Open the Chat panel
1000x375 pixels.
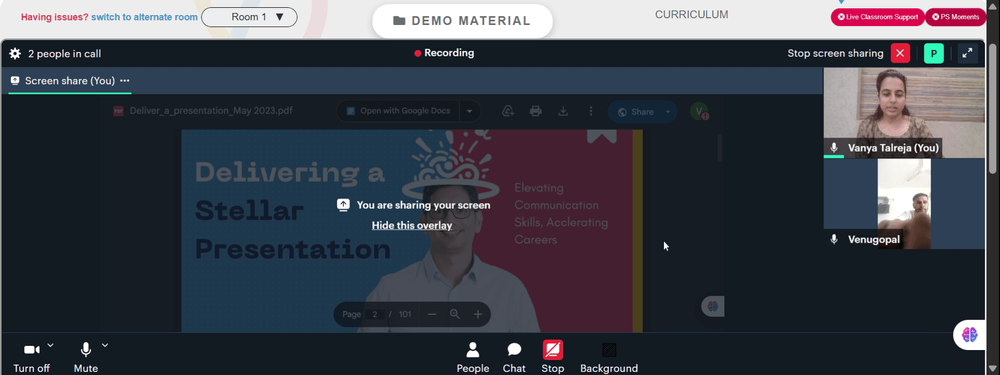click(514, 357)
